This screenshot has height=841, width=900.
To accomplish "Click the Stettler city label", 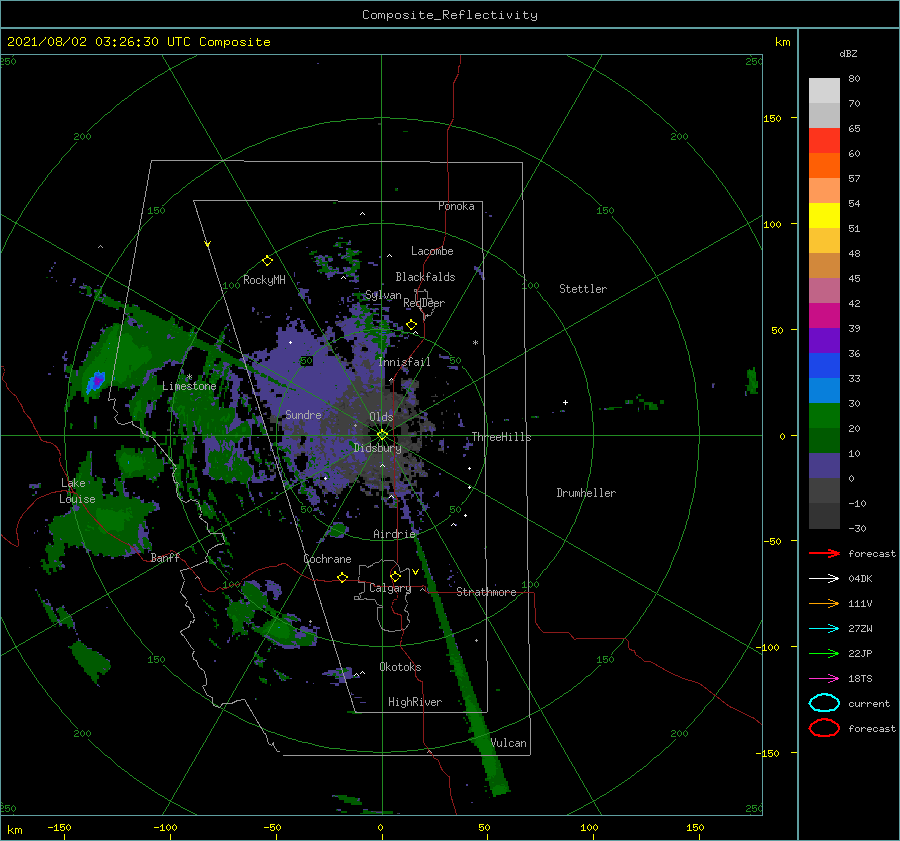I will pos(583,289).
